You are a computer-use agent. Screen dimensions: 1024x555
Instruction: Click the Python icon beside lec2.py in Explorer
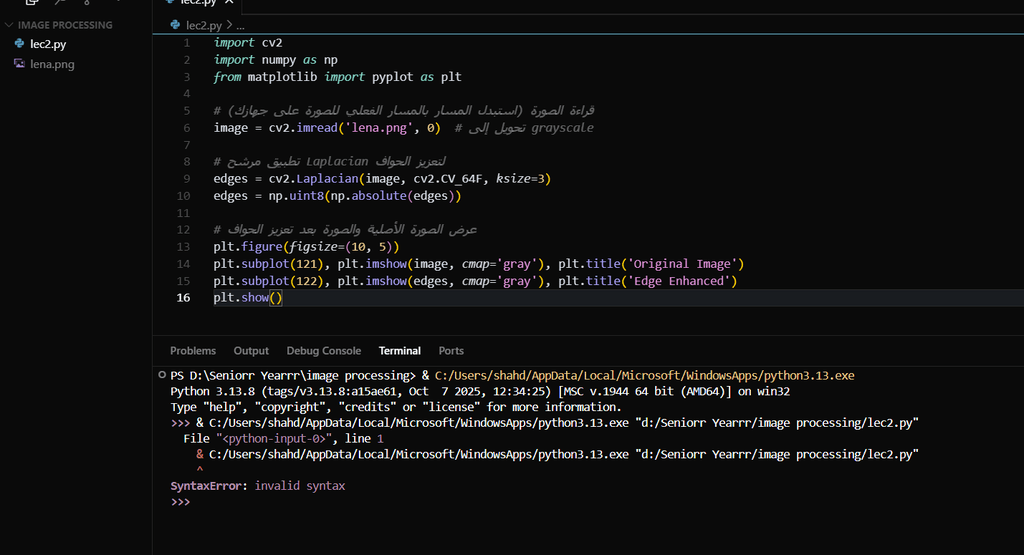point(19,44)
